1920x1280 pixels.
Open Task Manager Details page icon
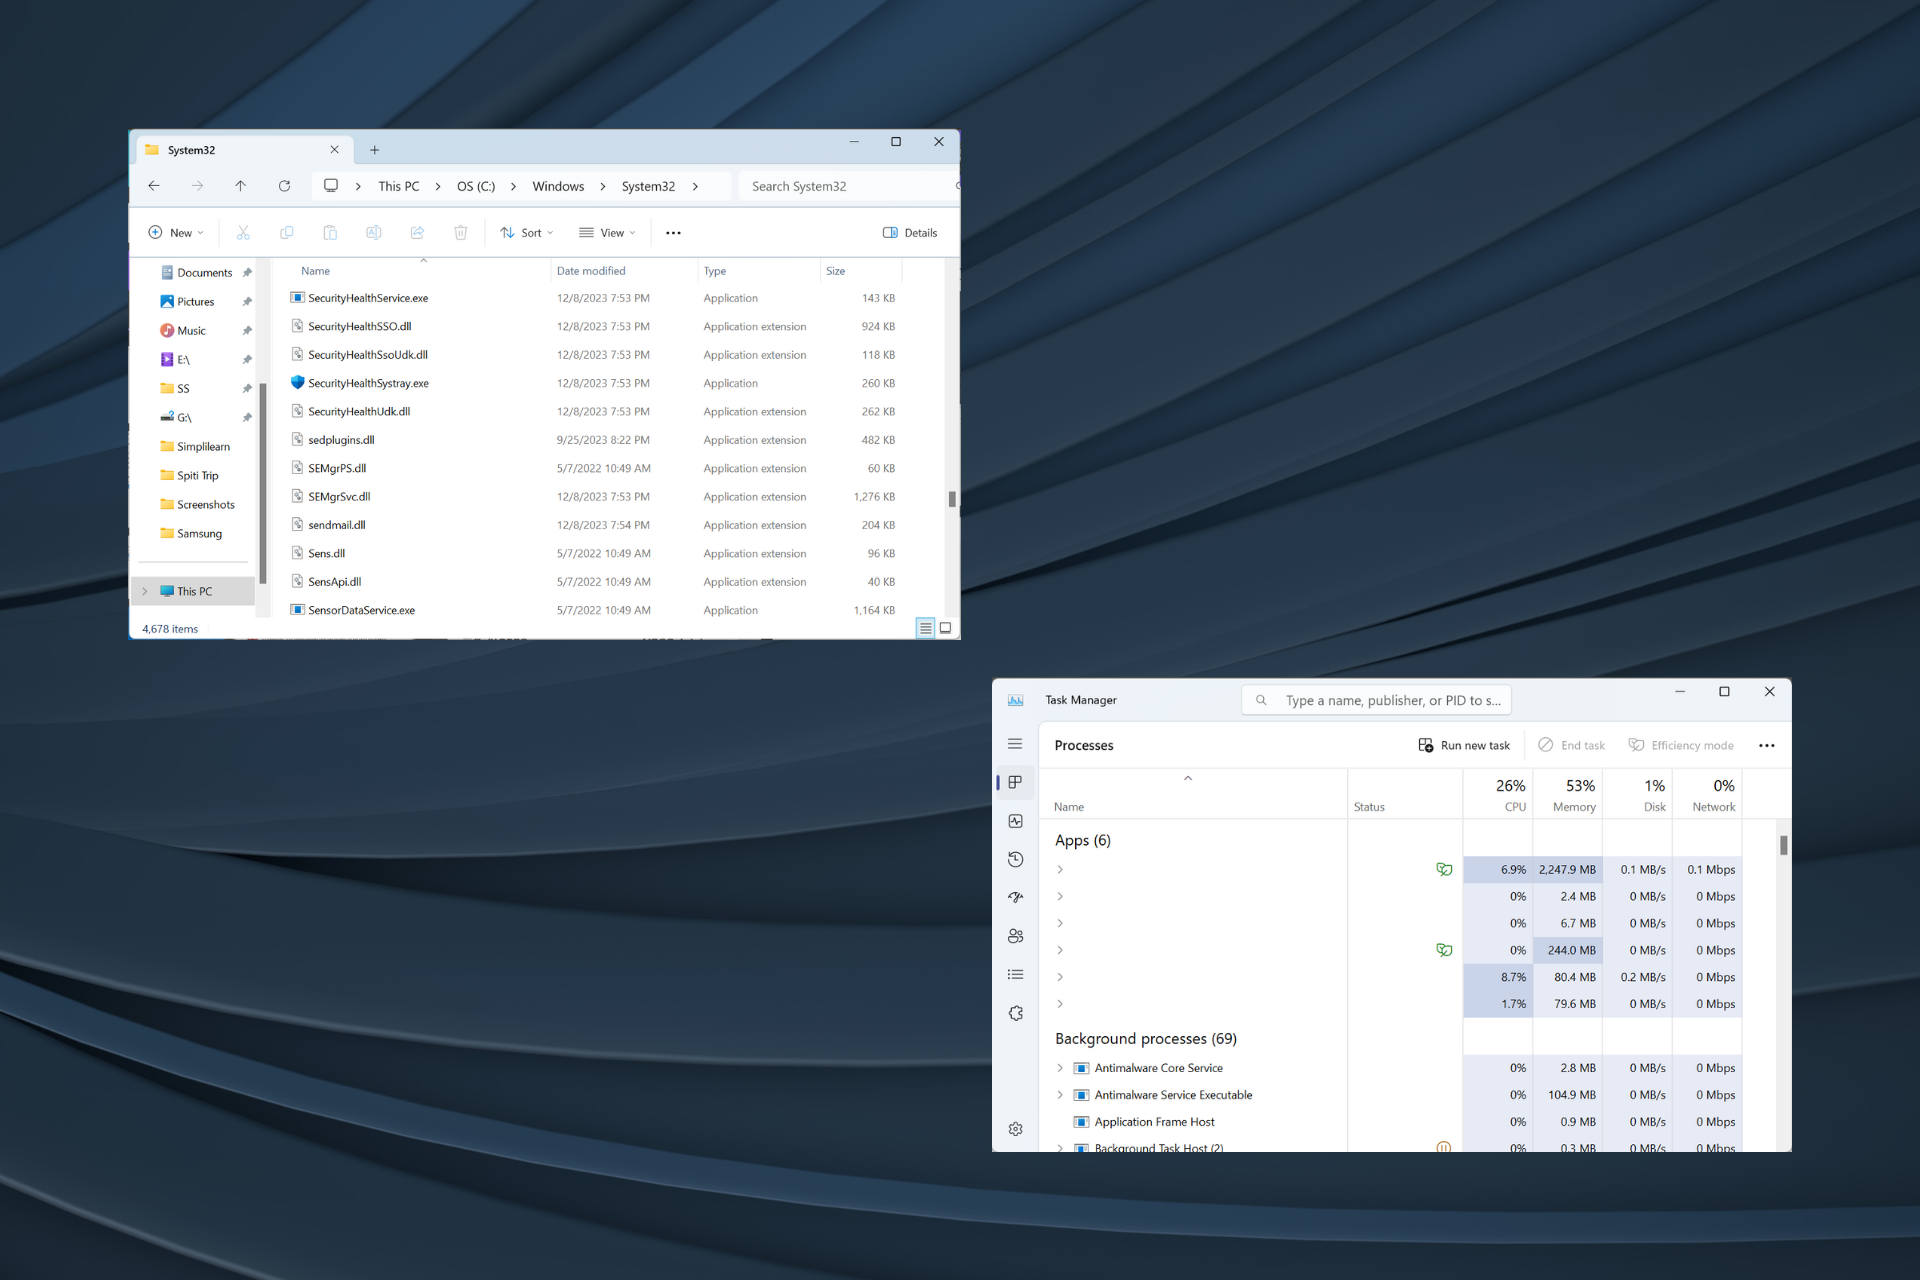tap(1015, 975)
